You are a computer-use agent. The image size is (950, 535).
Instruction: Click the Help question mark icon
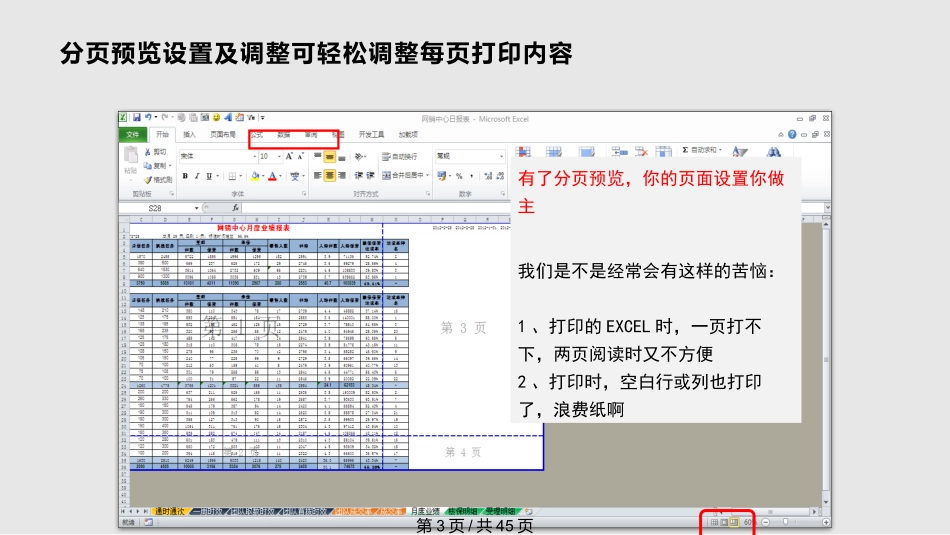[792, 135]
